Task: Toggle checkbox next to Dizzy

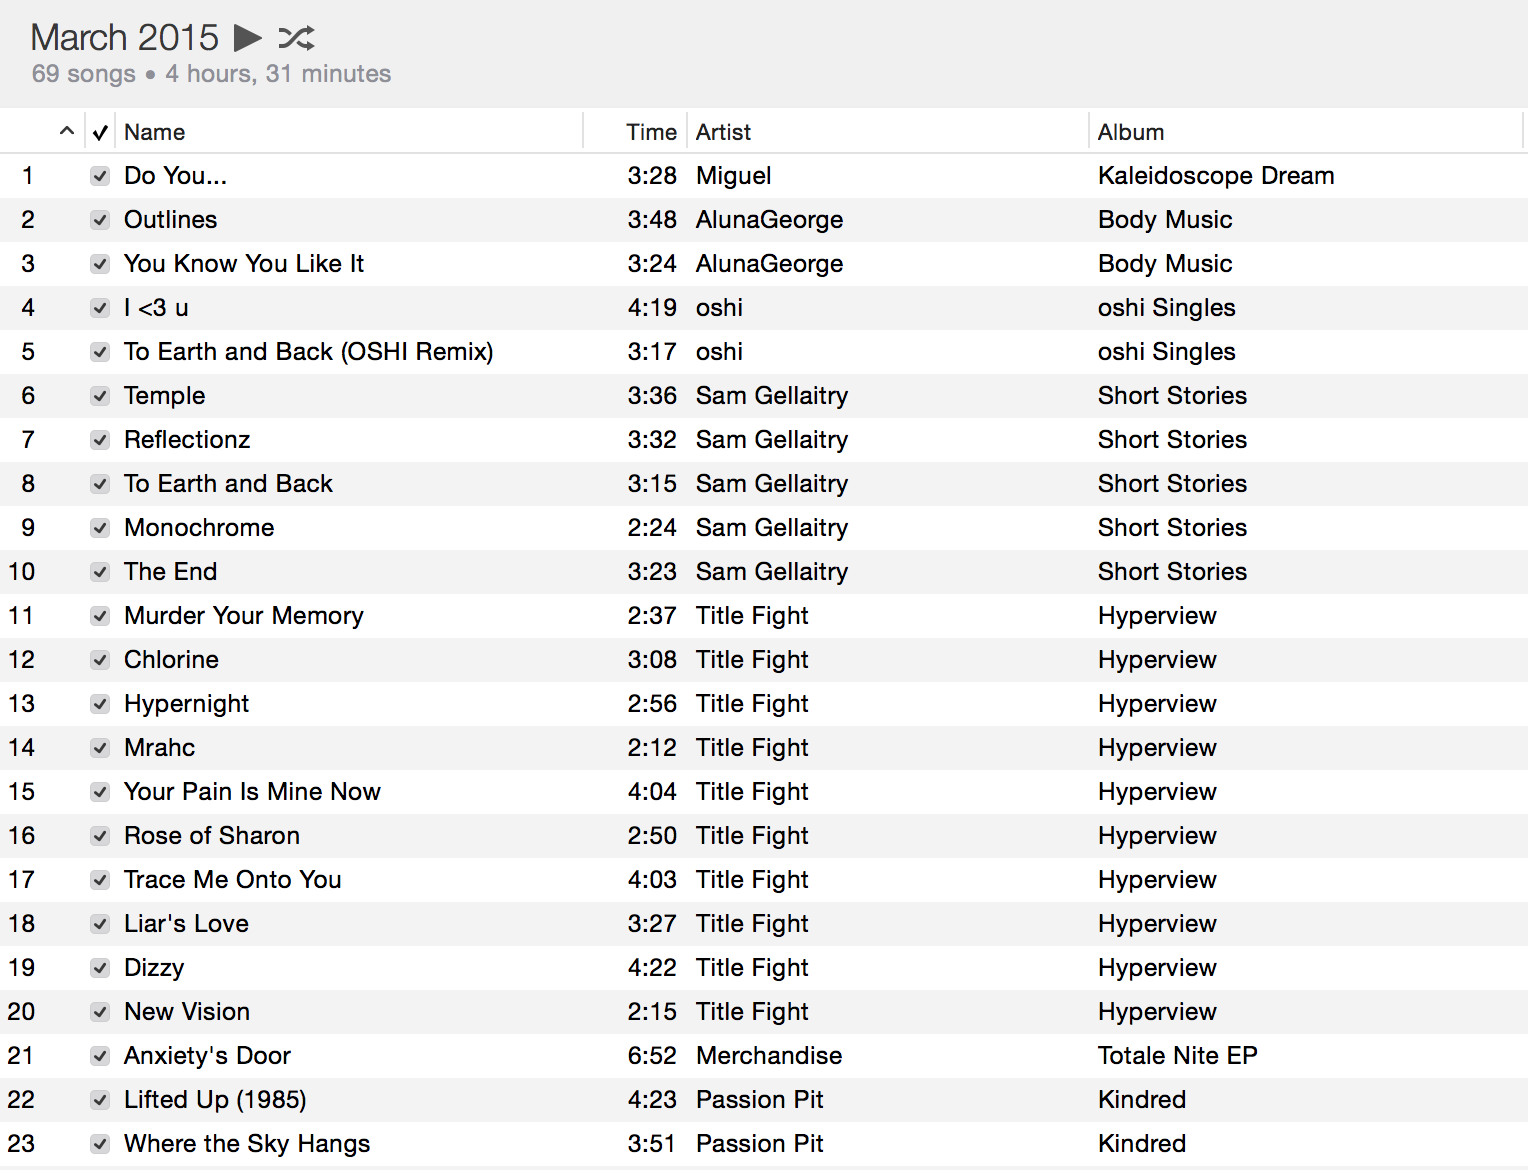Action: tap(100, 968)
